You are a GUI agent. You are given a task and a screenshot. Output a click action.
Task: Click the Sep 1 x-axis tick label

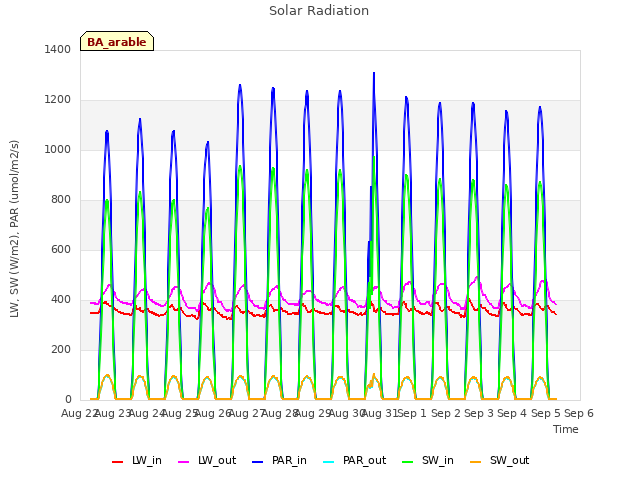(412, 413)
